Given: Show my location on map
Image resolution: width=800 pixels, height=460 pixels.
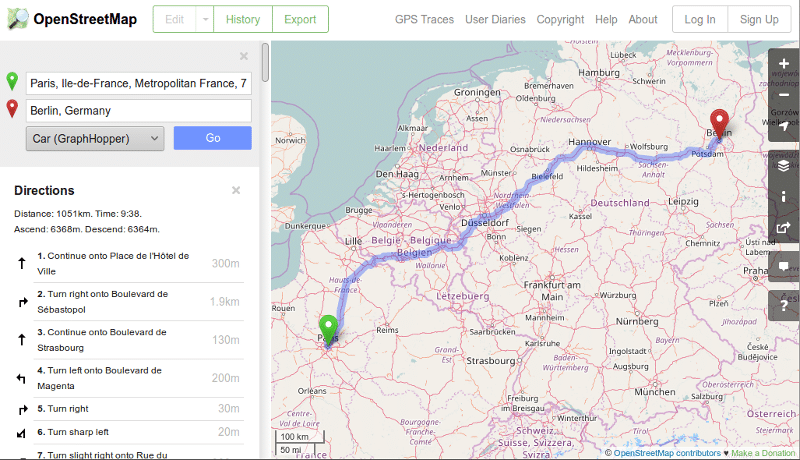Looking at the screenshot, I should [x=784, y=127].
